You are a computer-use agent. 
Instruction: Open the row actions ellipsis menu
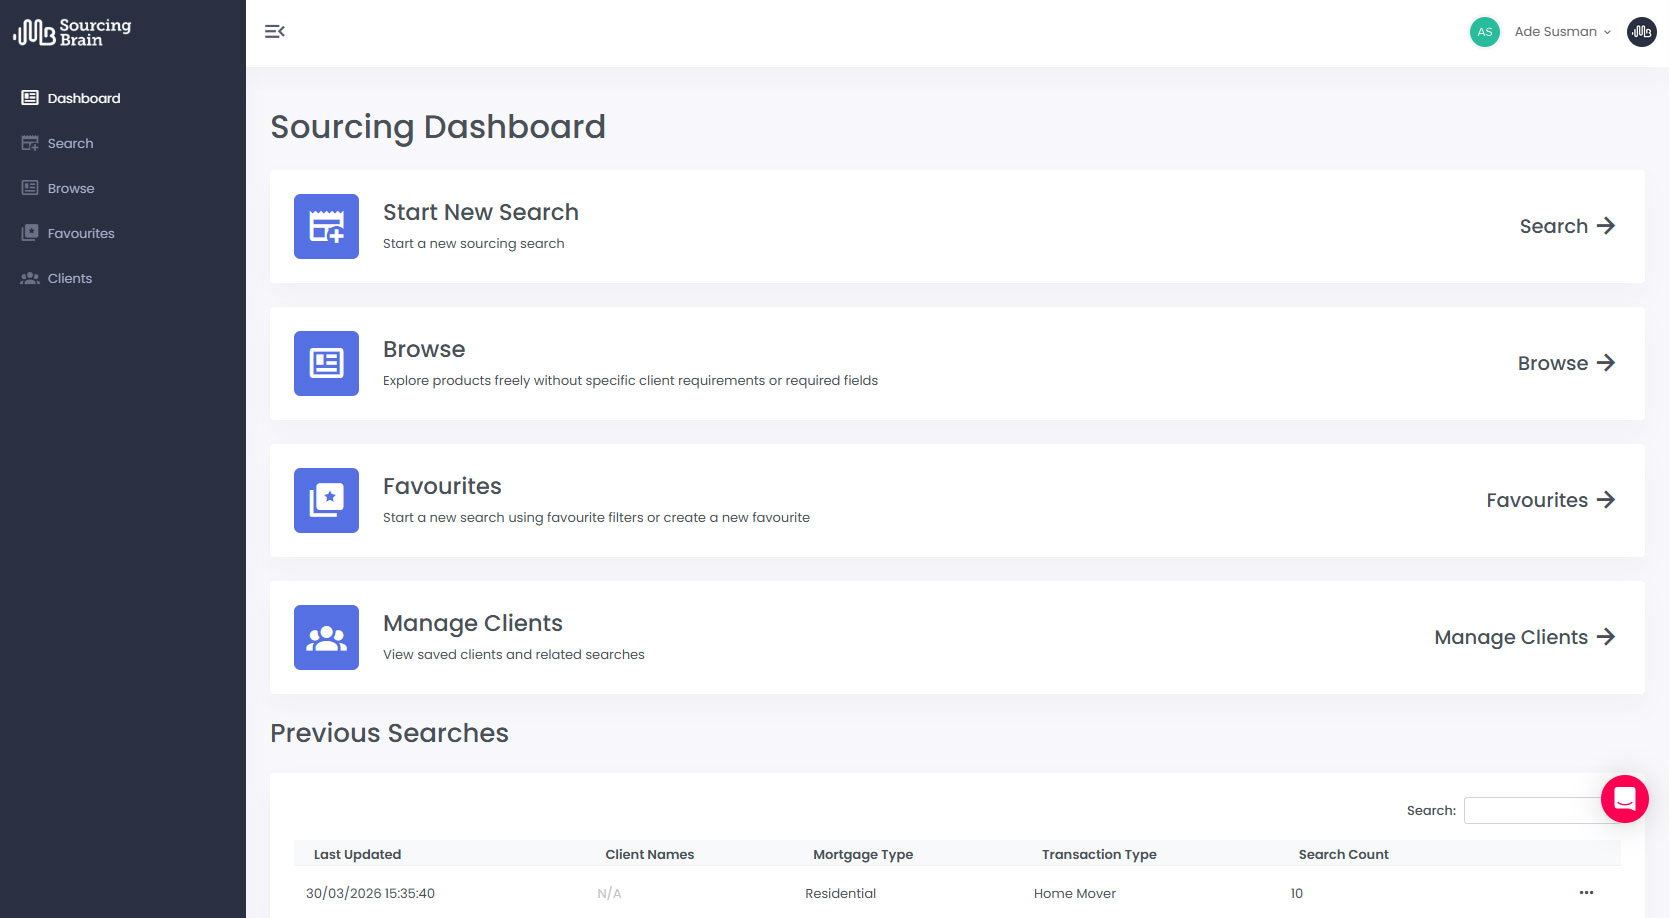pos(1586,892)
